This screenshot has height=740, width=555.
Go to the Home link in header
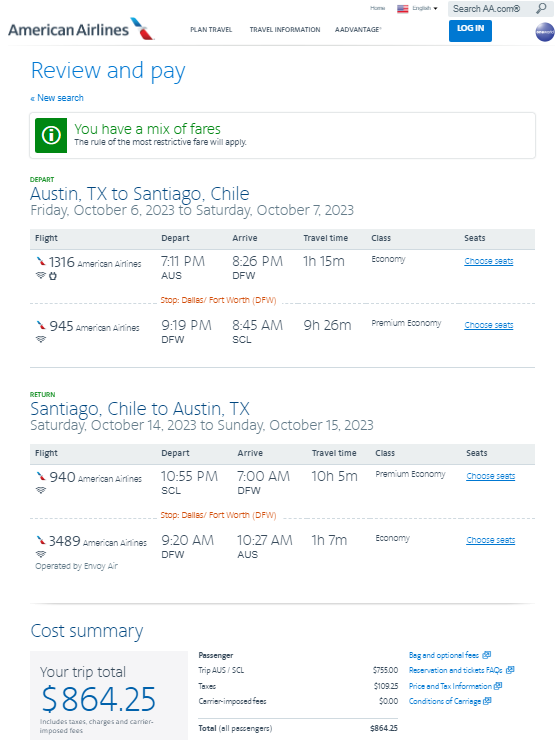coord(378,8)
